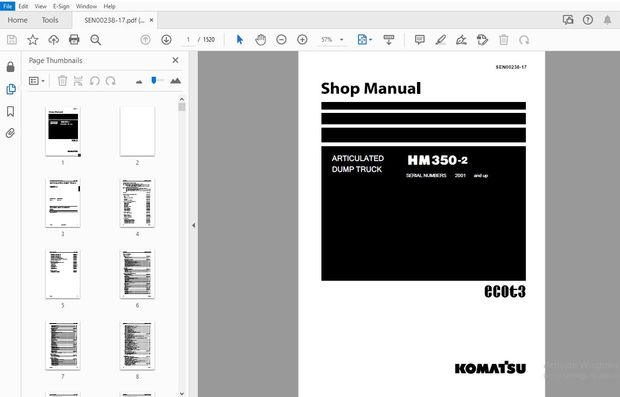
Task: Open the thumbnail options dropdown
Action: tap(36, 81)
